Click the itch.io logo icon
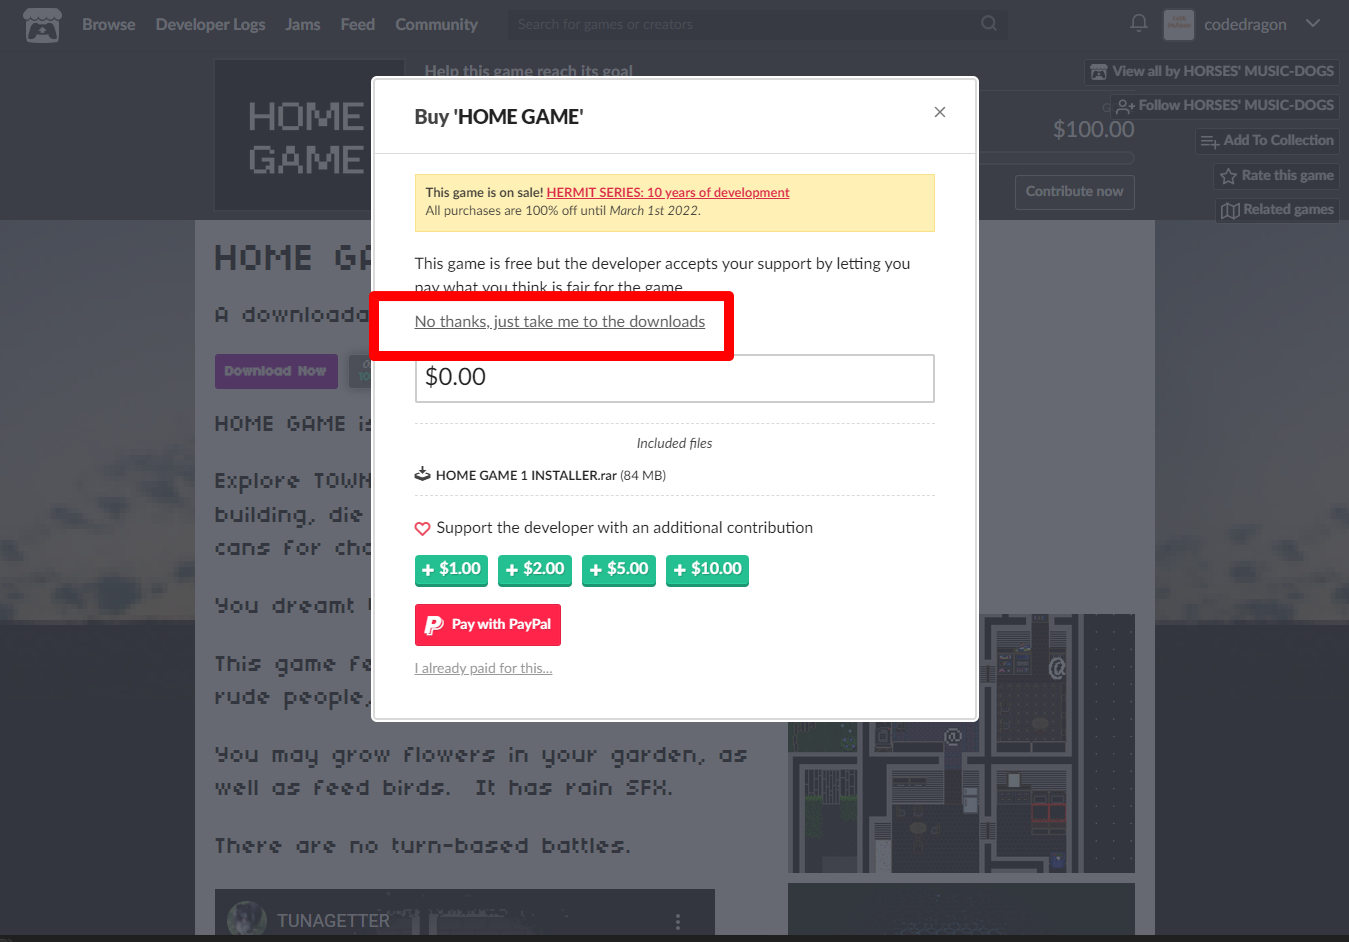The image size is (1349, 942). tap(42, 25)
